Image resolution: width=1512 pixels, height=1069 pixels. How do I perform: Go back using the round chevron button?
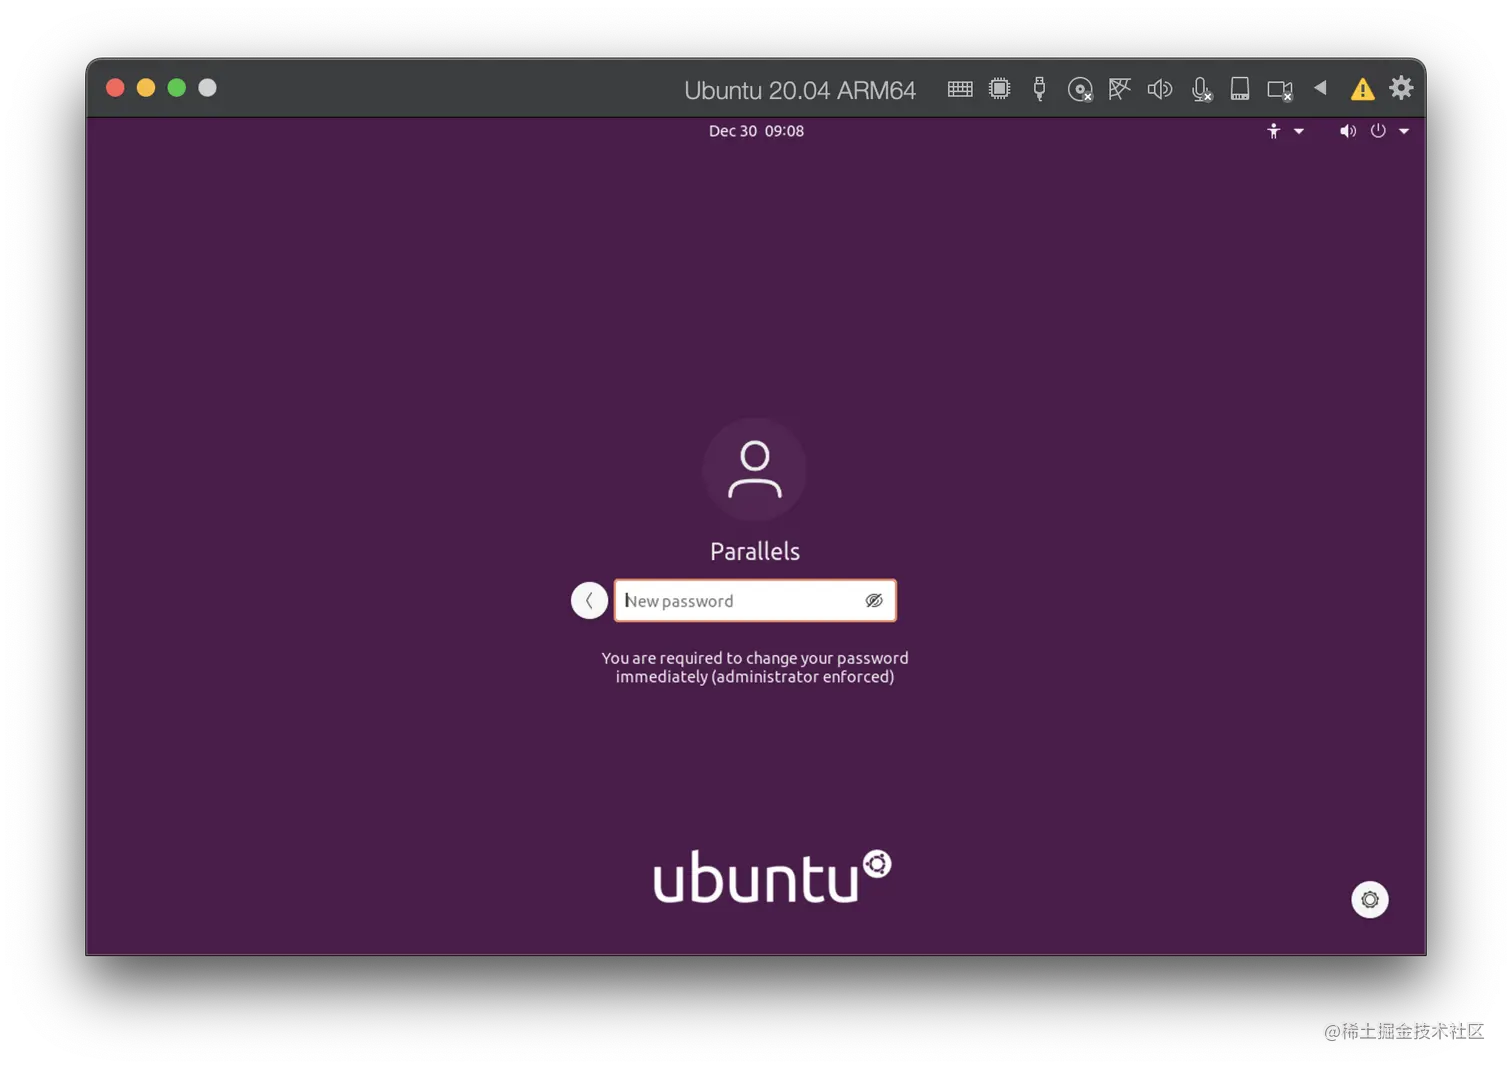coord(589,600)
